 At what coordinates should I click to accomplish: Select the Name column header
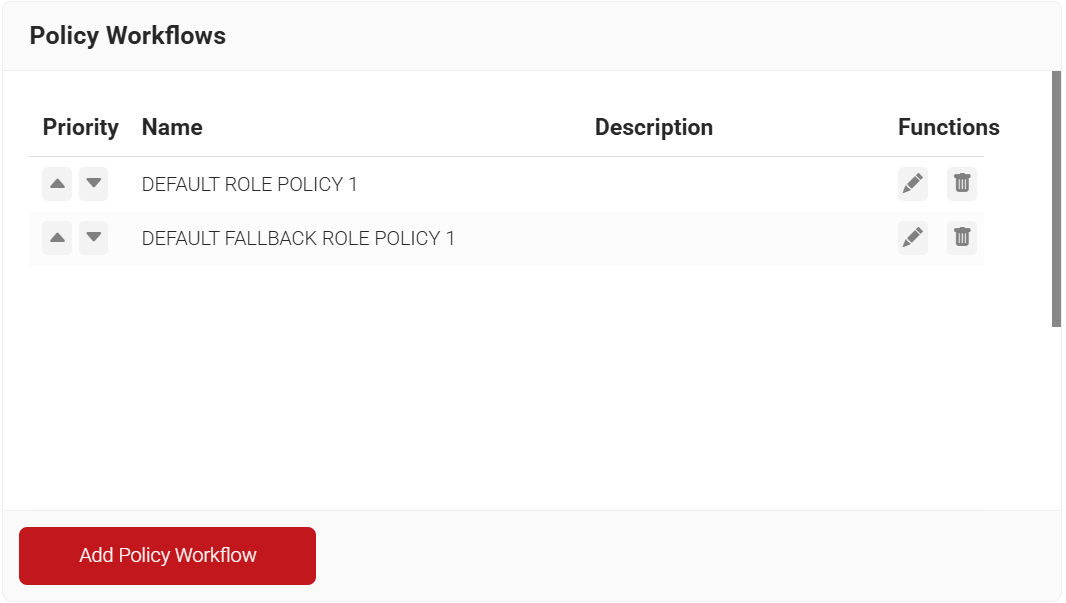tap(172, 128)
